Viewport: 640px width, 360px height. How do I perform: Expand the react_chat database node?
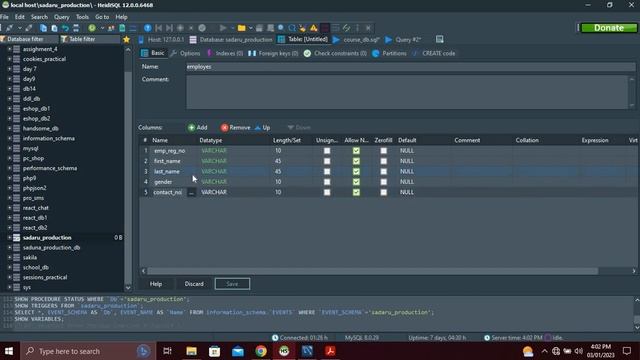(x=9, y=208)
